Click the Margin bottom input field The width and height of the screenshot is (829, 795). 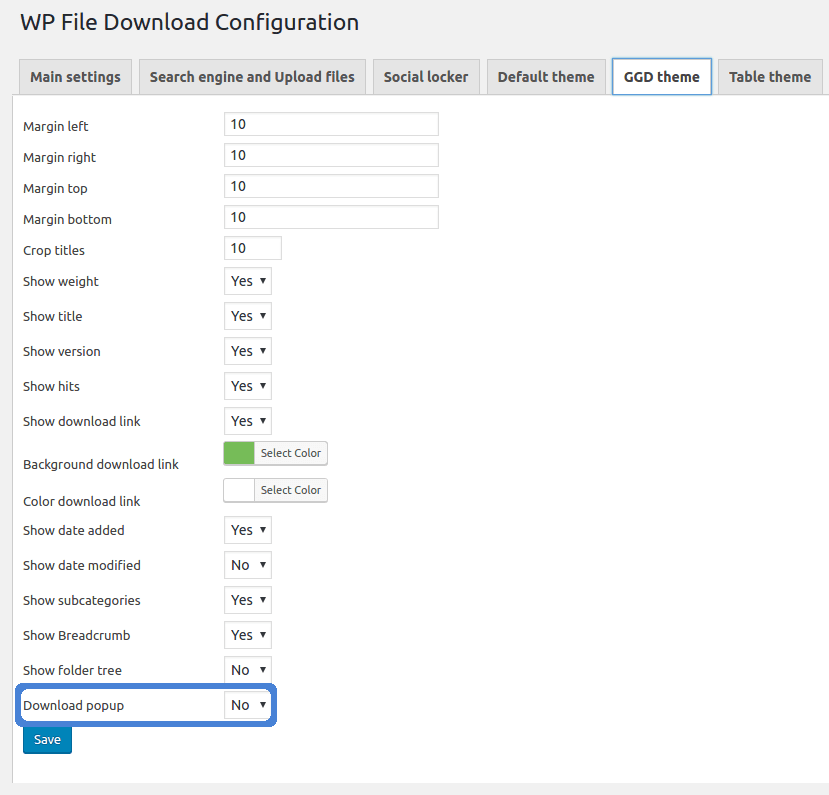pyautogui.click(x=331, y=217)
